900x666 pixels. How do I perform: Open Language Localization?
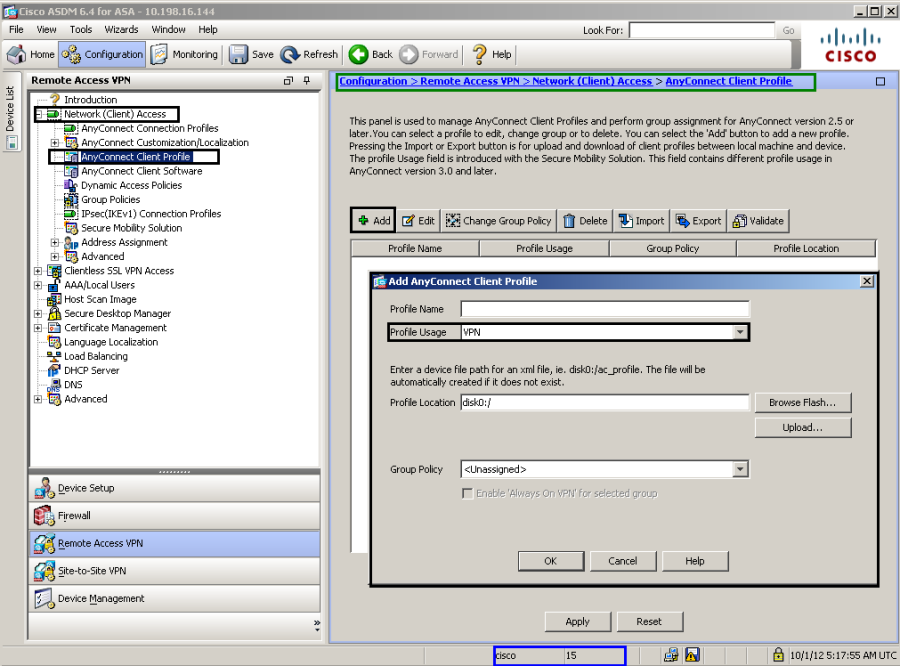coord(111,342)
